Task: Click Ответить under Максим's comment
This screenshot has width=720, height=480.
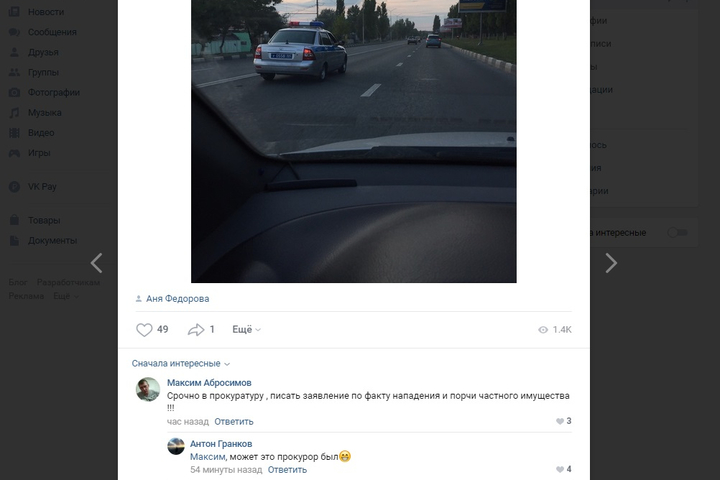Action: click(x=234, y=422)
